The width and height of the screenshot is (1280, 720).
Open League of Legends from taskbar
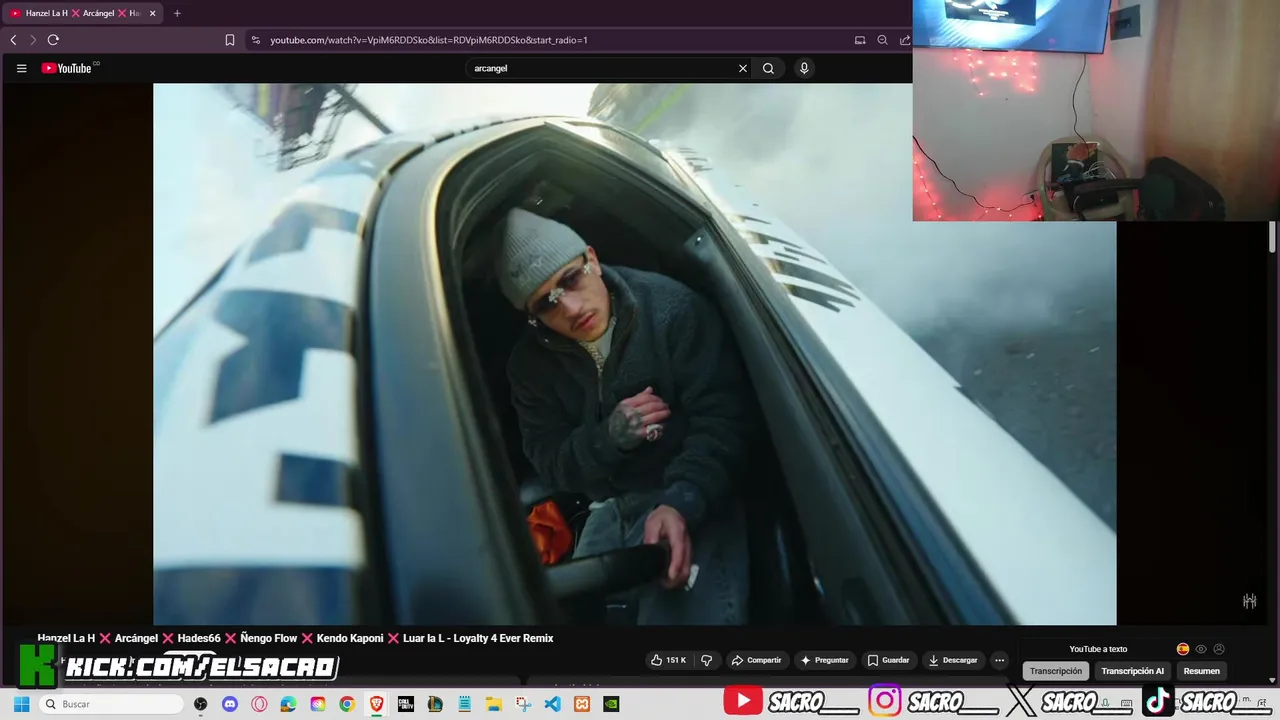[x=435, y=704]
